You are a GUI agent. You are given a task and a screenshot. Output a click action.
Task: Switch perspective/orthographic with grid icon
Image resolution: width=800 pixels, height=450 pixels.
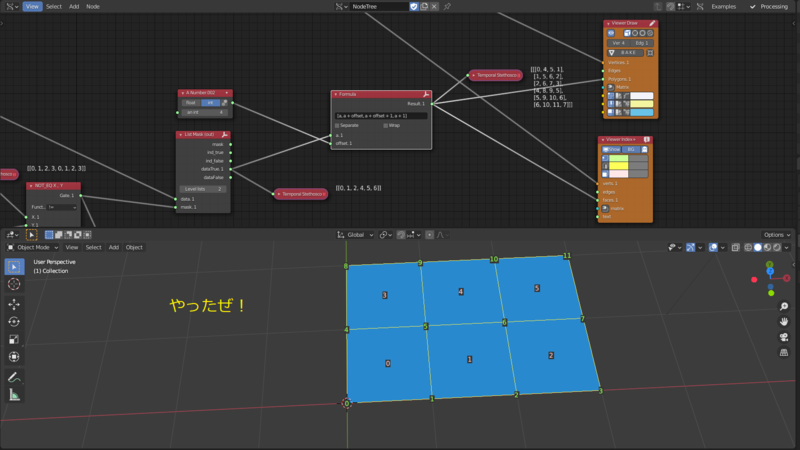(x=784, y=353)
